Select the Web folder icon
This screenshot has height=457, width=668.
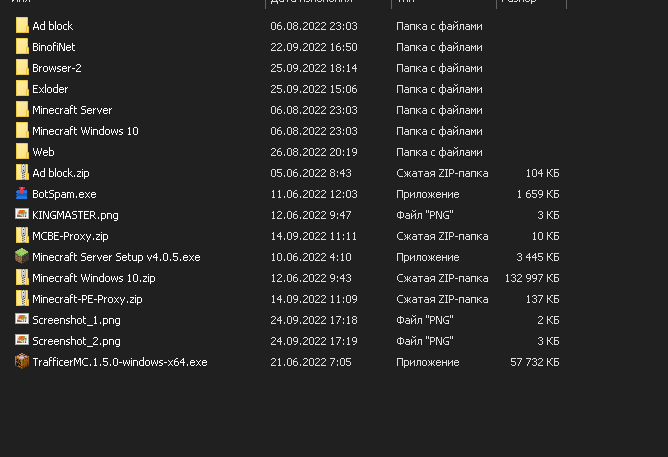22,152
